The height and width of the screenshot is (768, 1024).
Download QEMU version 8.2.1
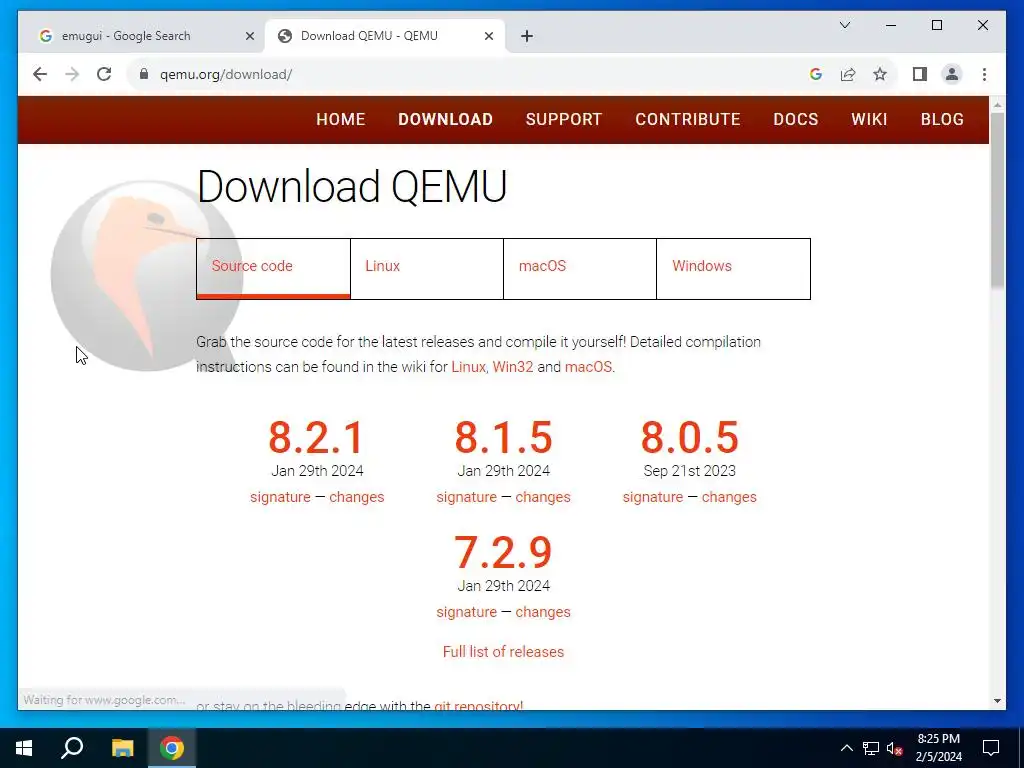coord(317,437)
